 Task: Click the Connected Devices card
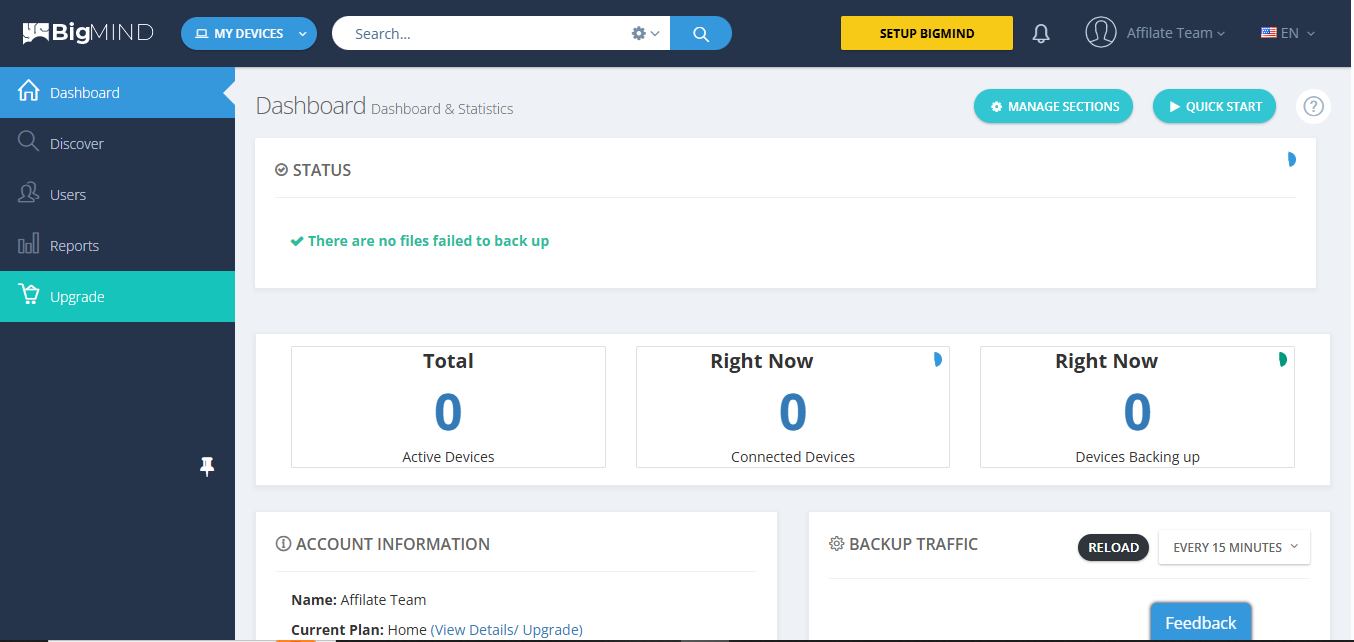pos(793,407)
